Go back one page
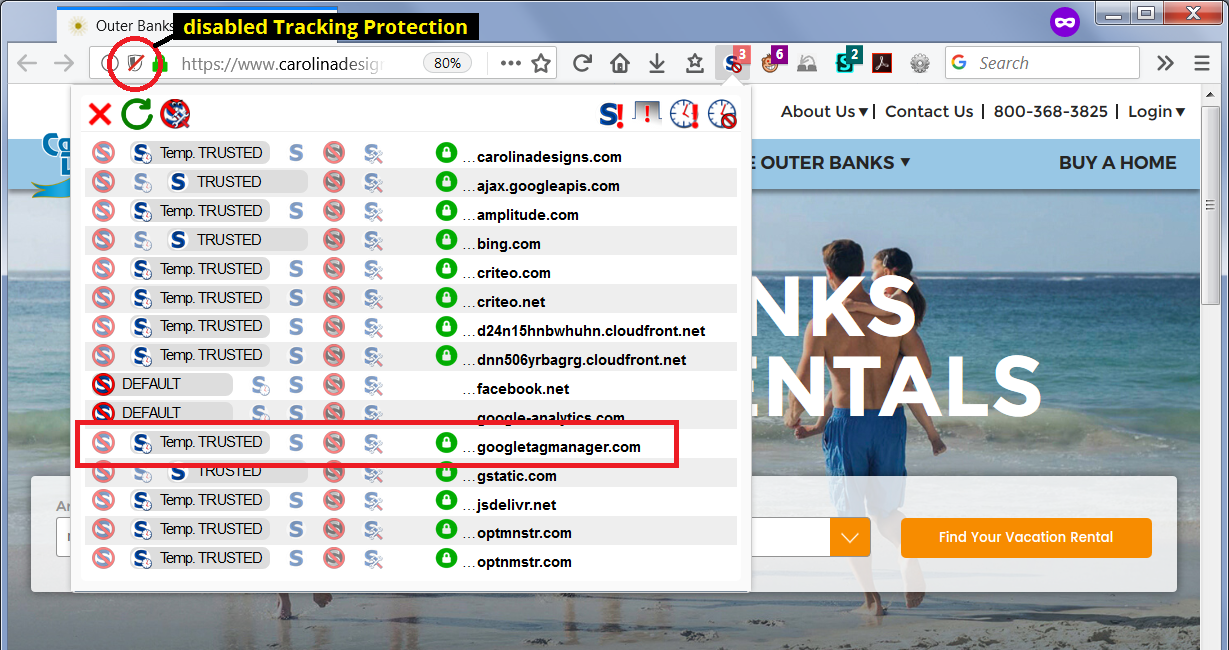Viewport: 1229px width, 650px height. click(x=27, y=63)
